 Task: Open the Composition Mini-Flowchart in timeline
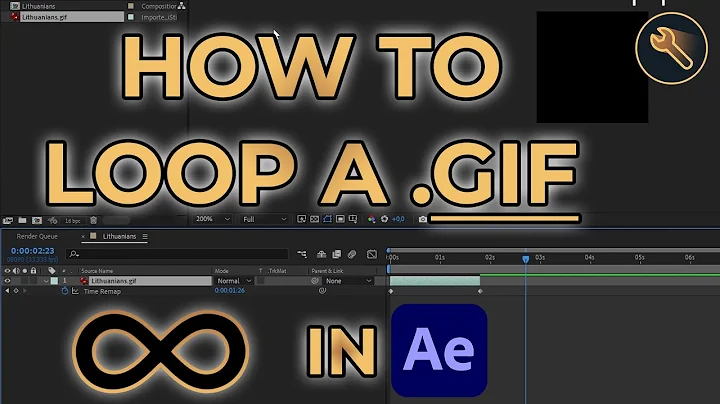301,253
